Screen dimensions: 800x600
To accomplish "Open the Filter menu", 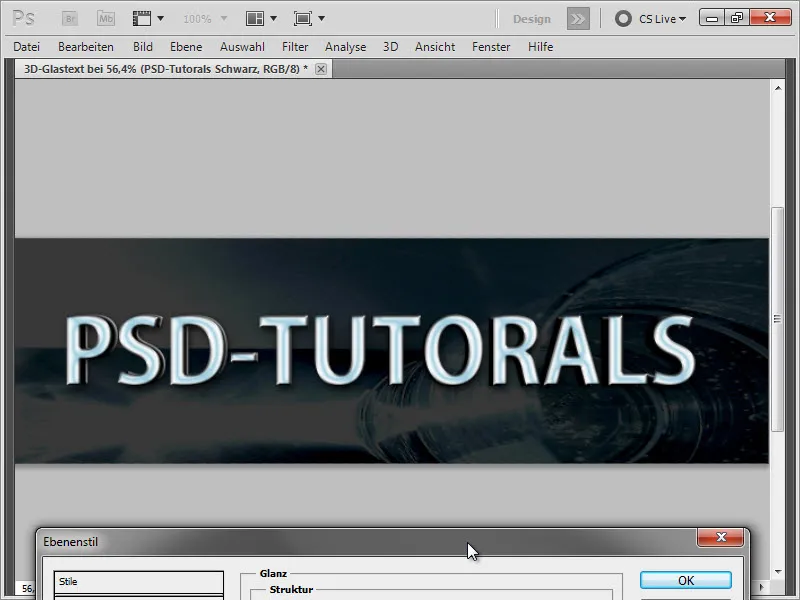I will click(295, 47).
